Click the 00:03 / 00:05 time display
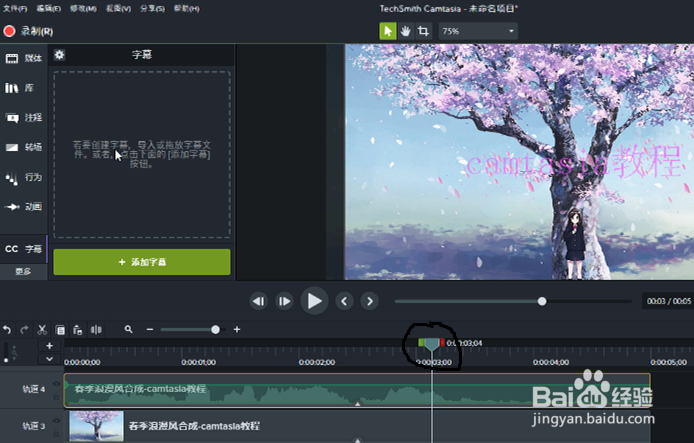This screenshot has width=694, height=443. pos(668,301)
